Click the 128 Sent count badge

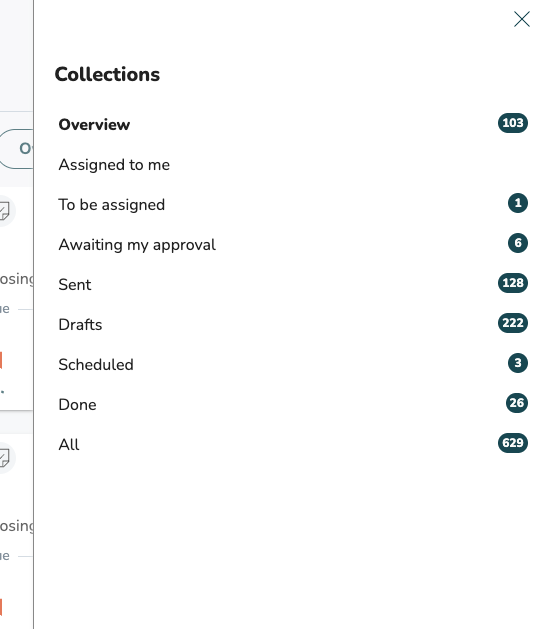click(x=513, y=283)
